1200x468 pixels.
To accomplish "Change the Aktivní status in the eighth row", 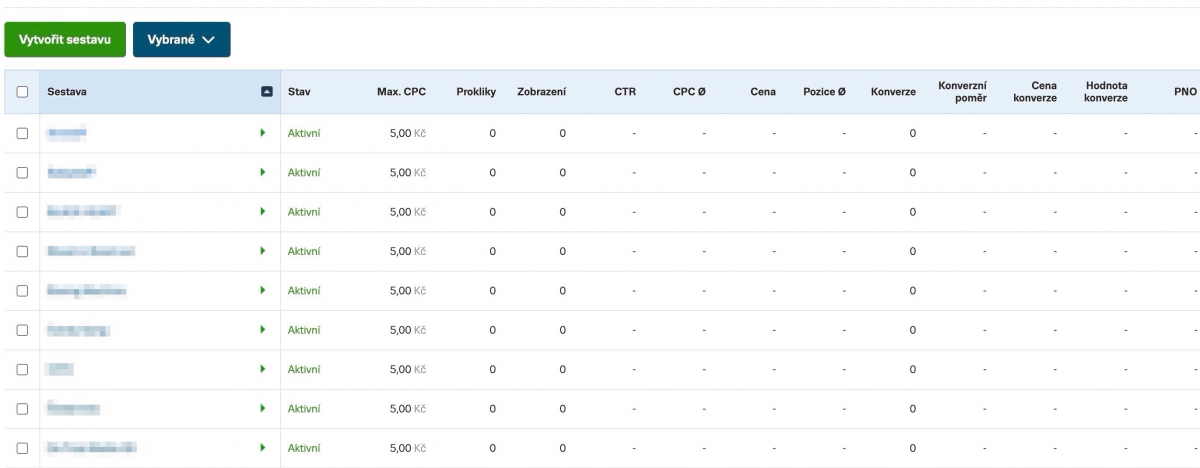I will (x=304, y=409).
